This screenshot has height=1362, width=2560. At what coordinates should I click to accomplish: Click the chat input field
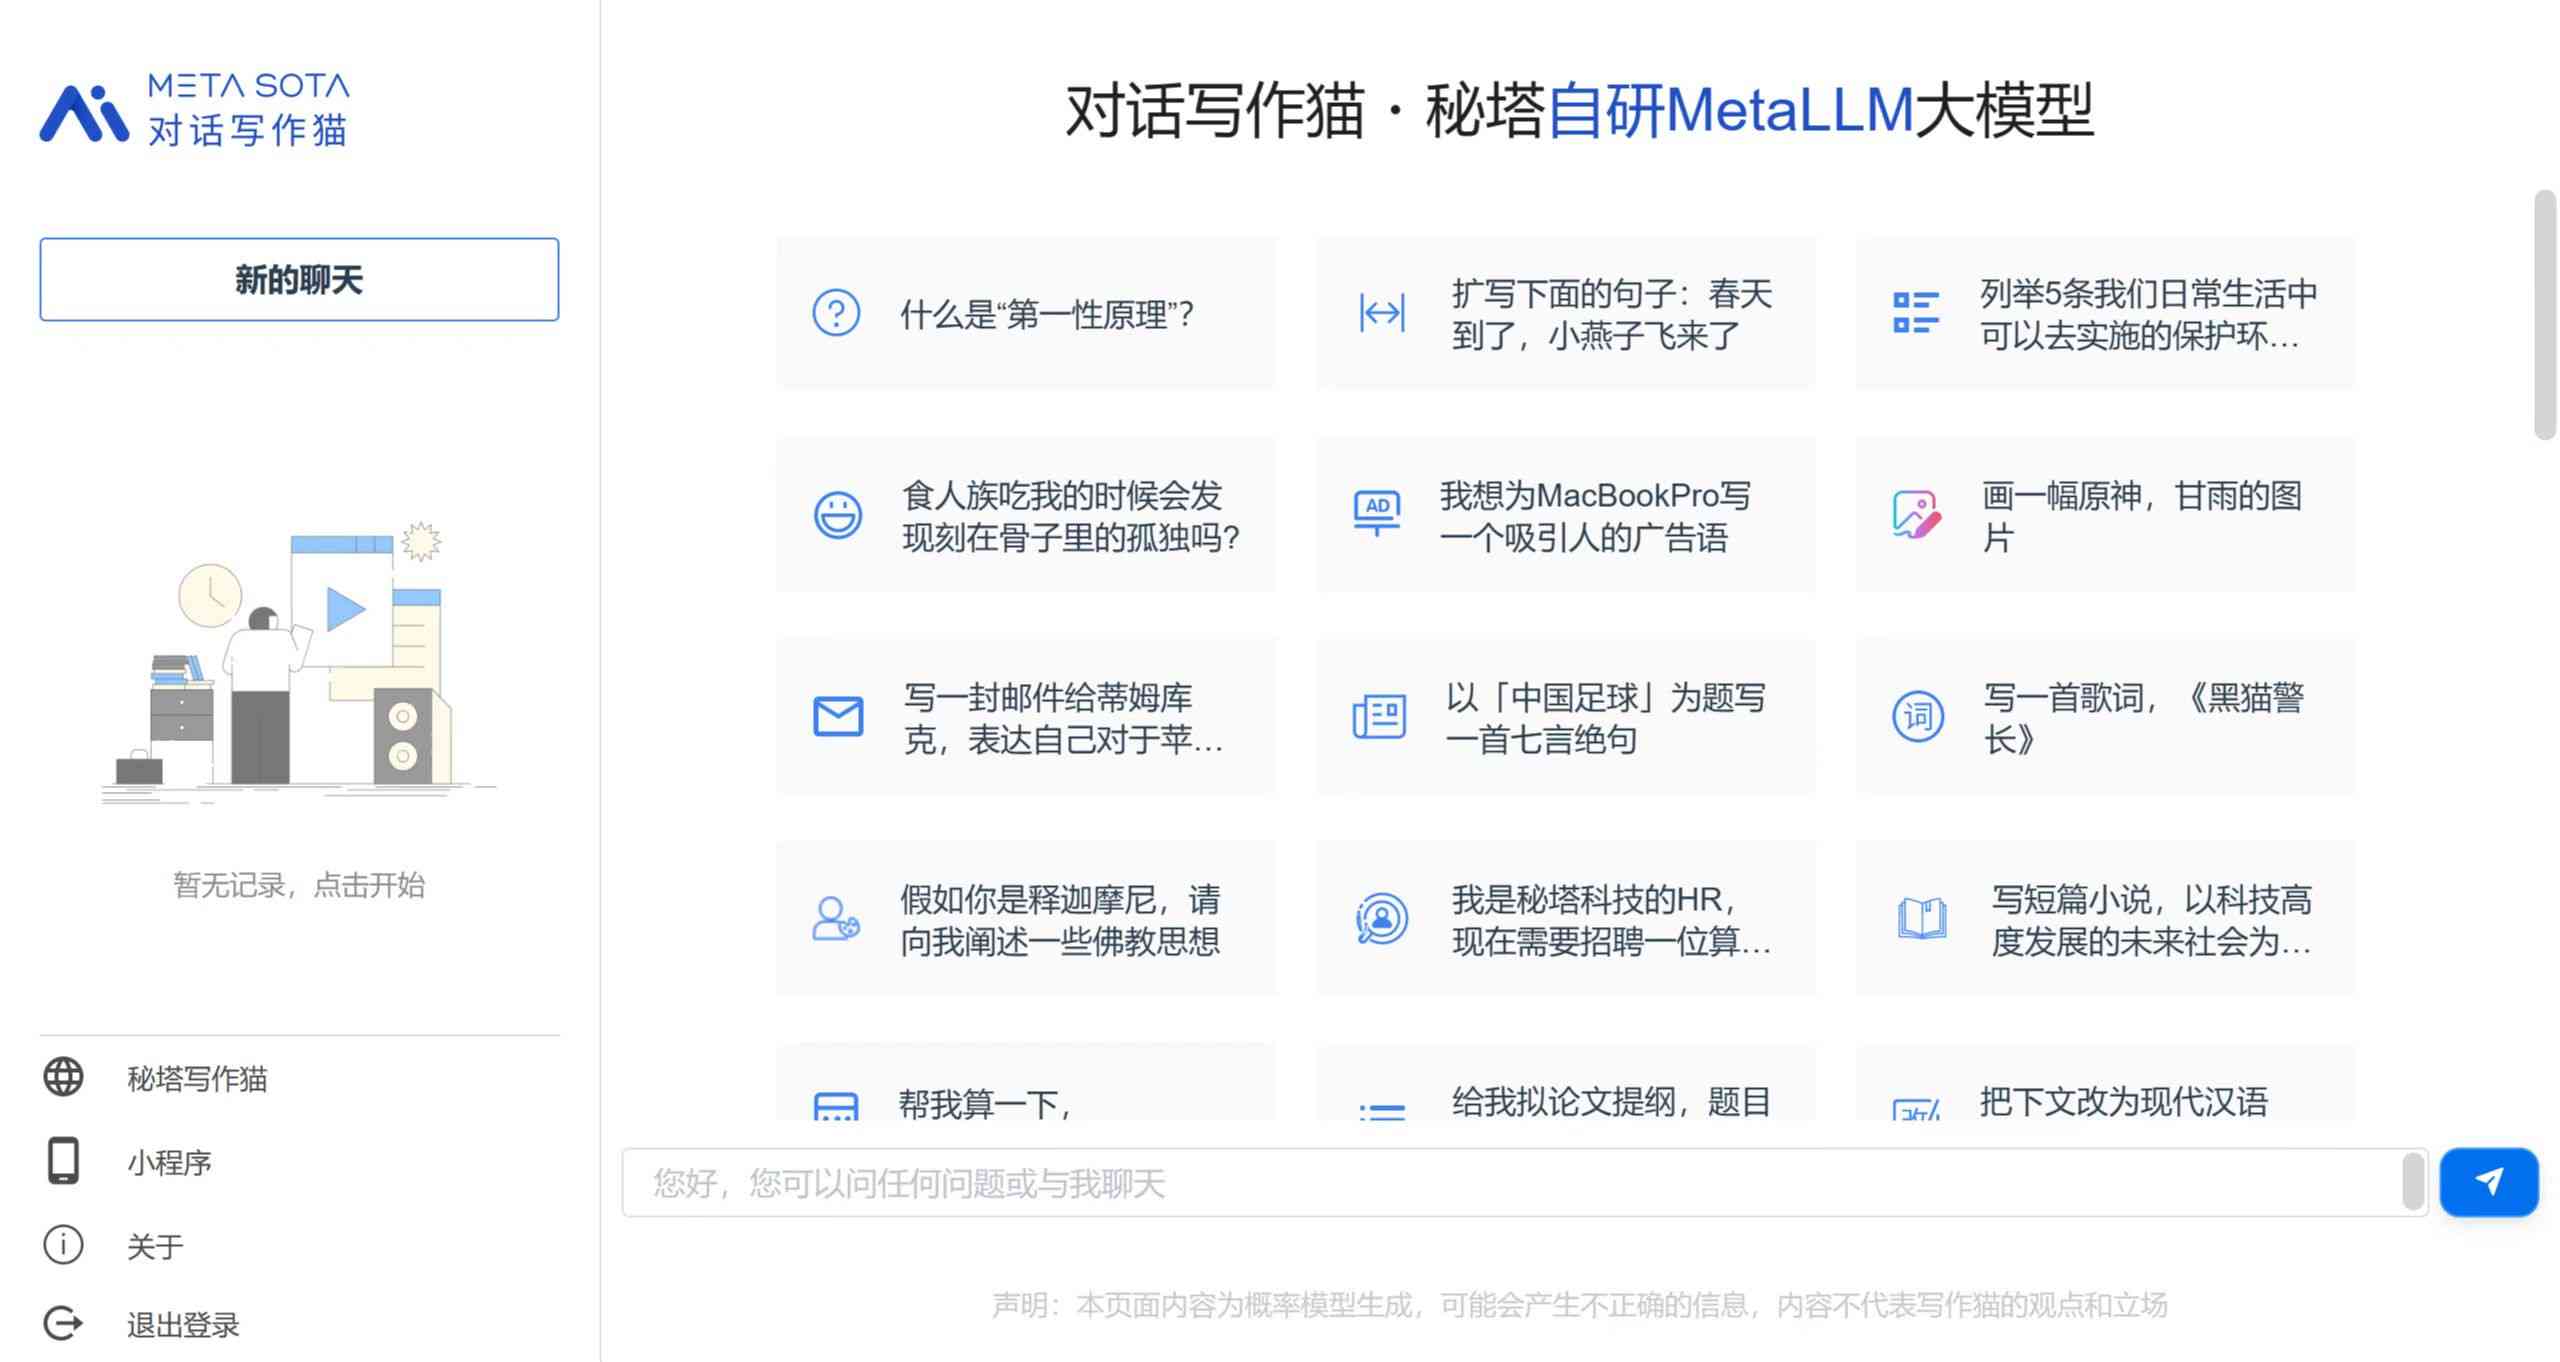coord(1519,1182)
